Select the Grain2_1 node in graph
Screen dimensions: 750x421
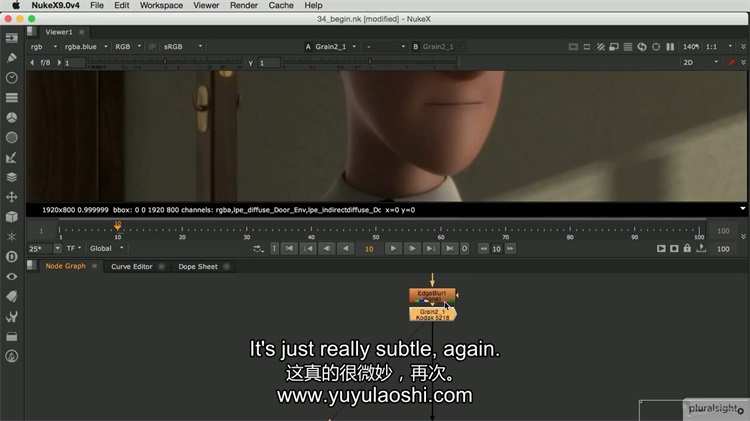tap(432, 314)
